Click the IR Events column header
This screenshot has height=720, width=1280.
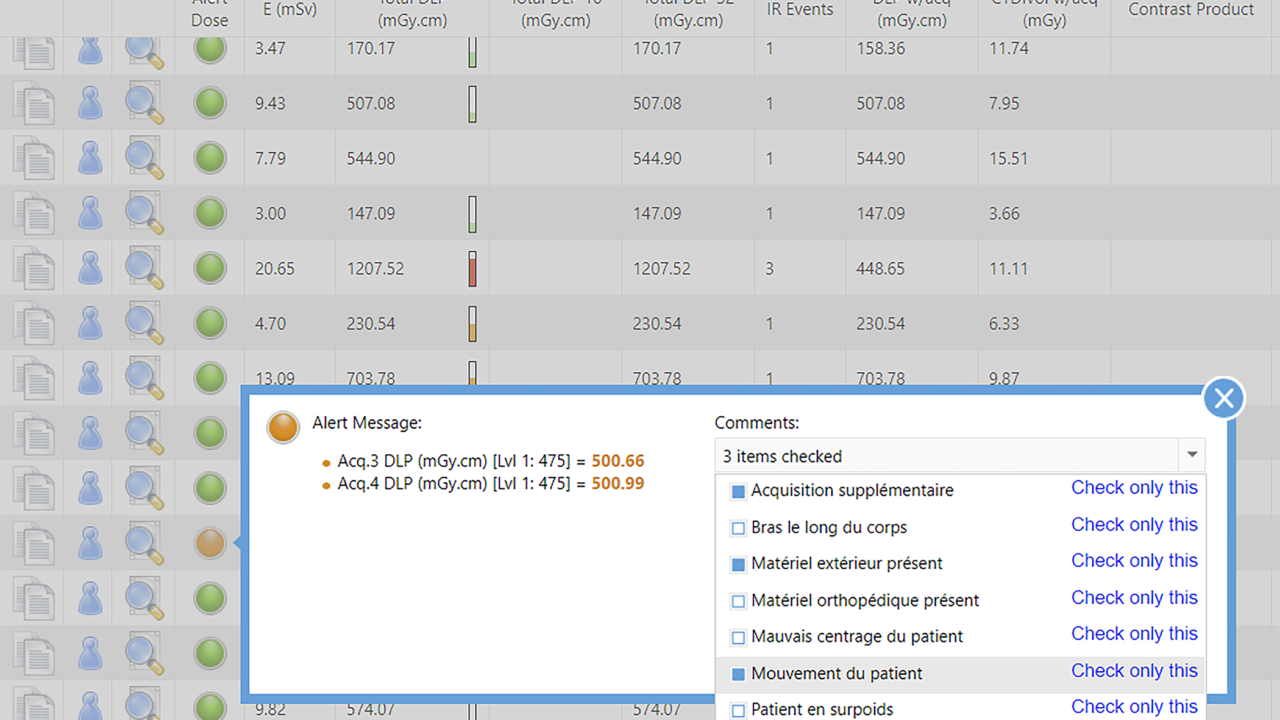pyautogui.click(x=799, y=10)
